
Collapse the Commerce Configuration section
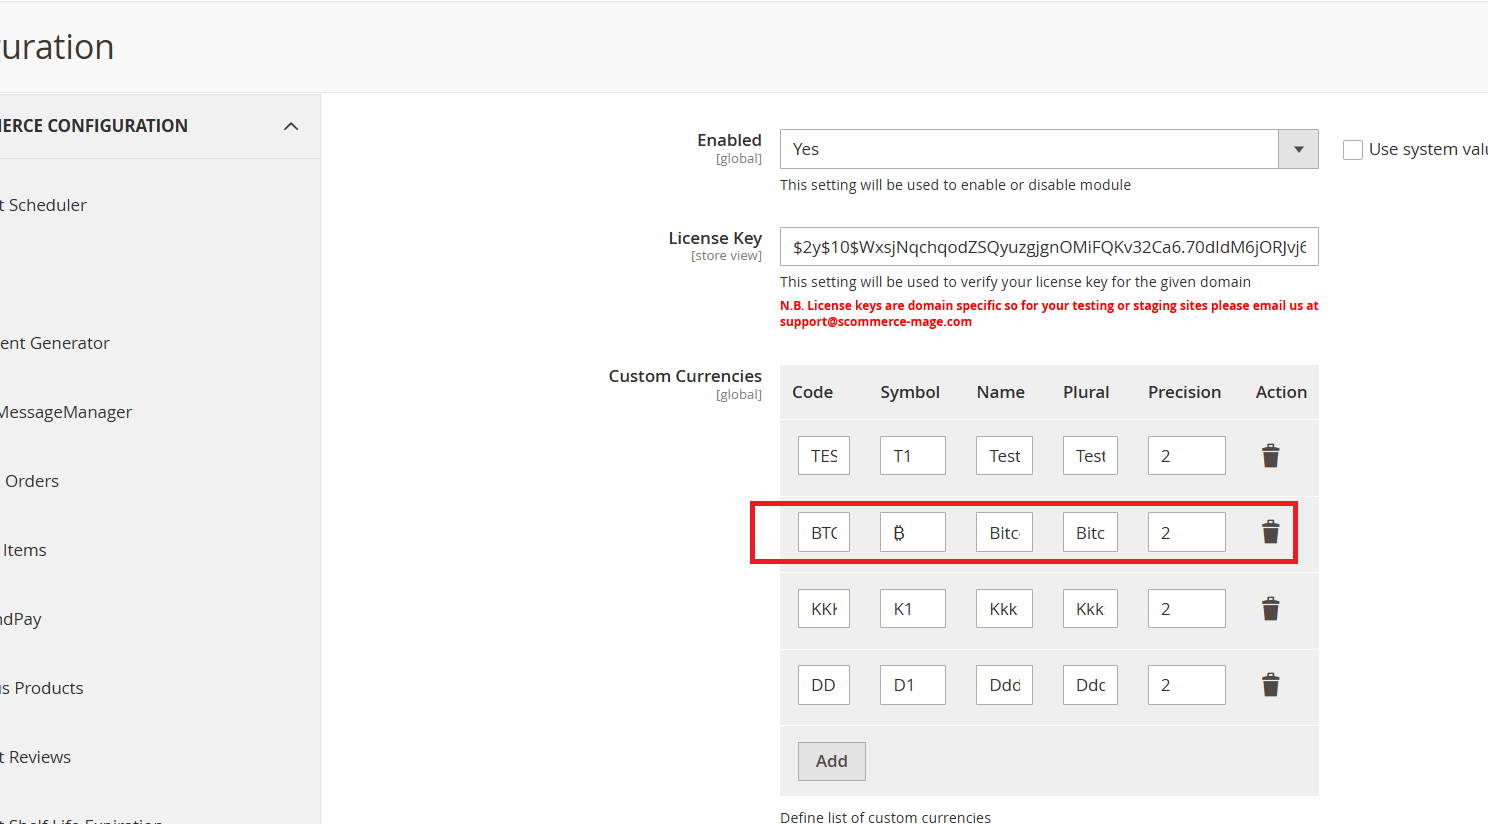tap(291, 126)
